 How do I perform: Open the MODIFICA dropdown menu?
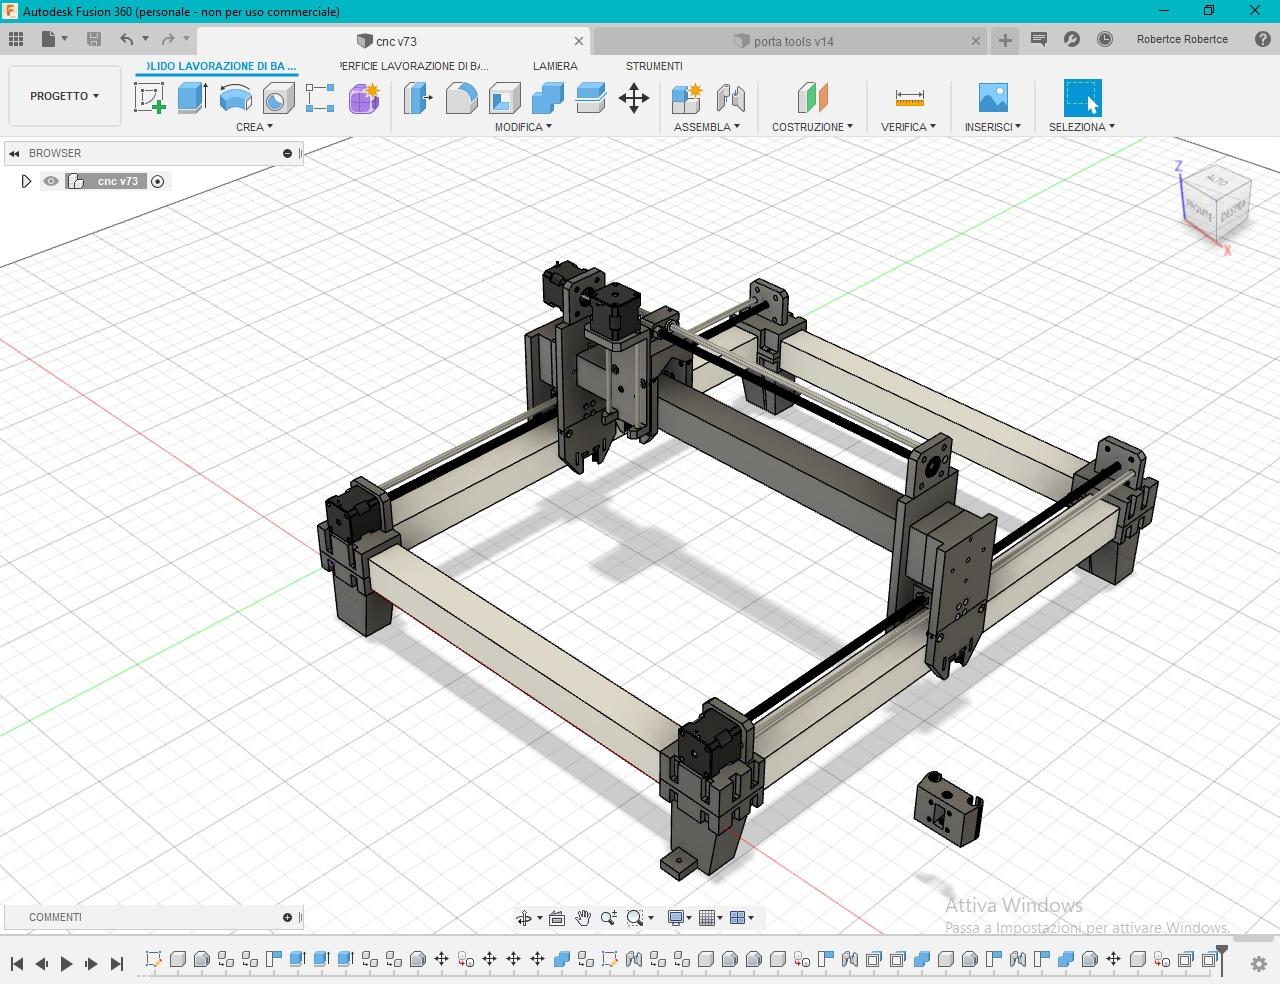[x=523, y=127]
